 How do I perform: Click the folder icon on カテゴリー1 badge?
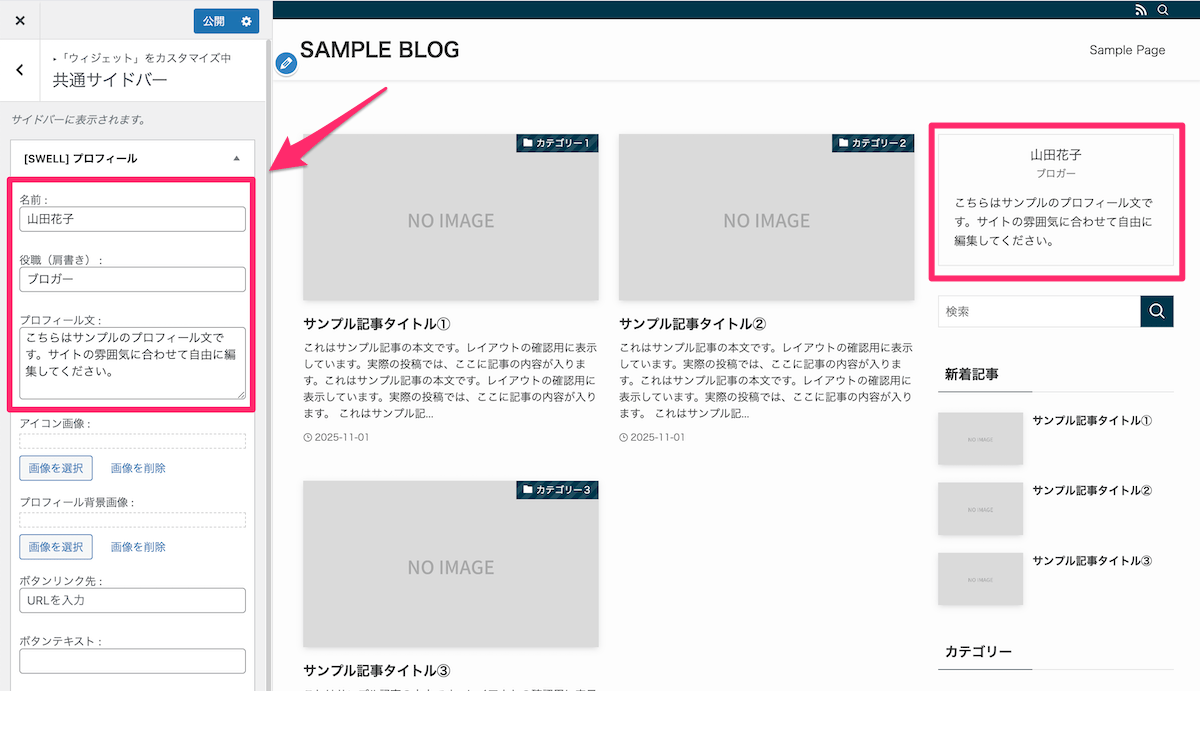coord(528,142)
